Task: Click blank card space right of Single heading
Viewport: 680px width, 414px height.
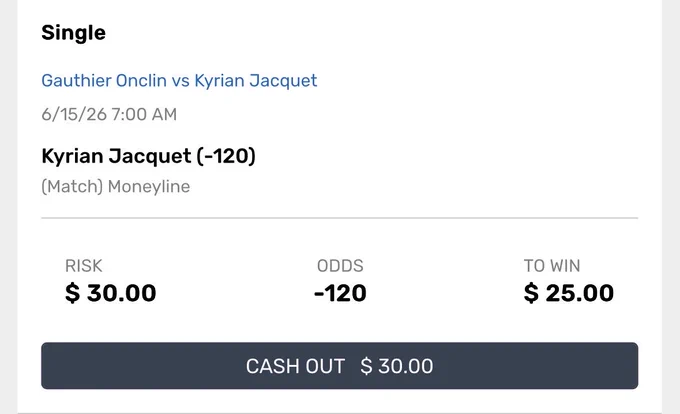Action: pyautogui.click(x=373, y=33)
